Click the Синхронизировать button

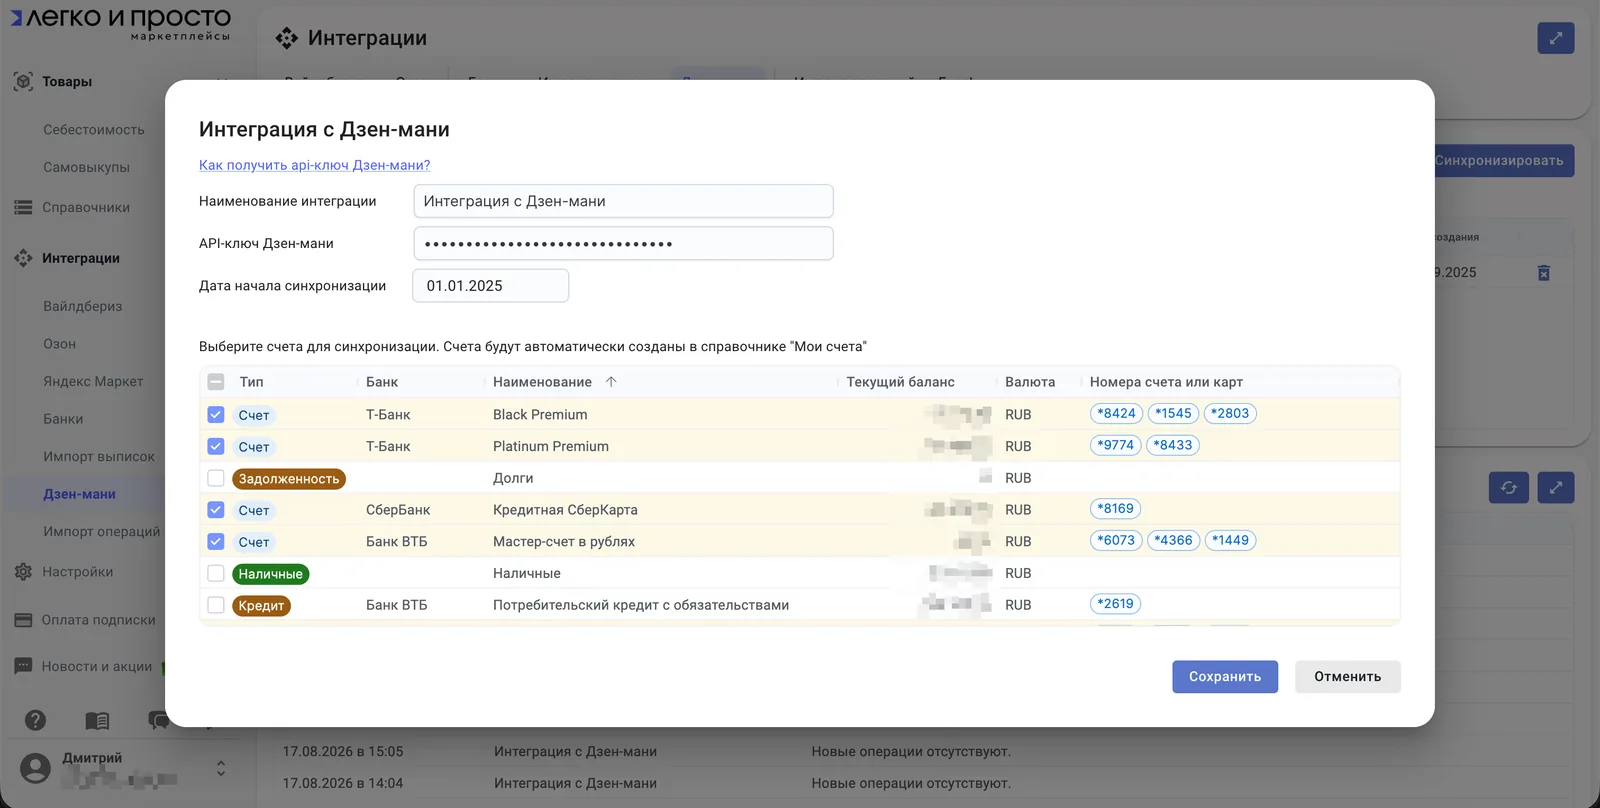[x=1500, y=161]
